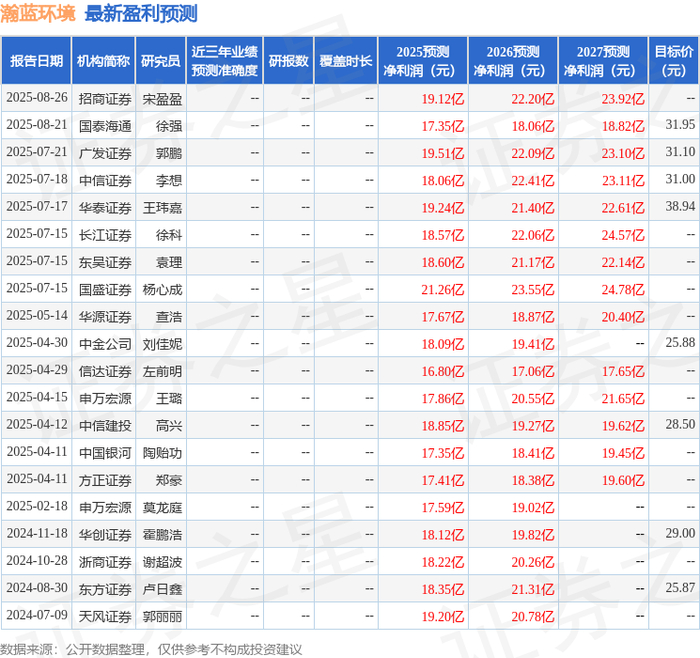The width and height of the screenshot is (700, 658).
Task: Click analyst name 袁理
Action: [x=169, y=262]
